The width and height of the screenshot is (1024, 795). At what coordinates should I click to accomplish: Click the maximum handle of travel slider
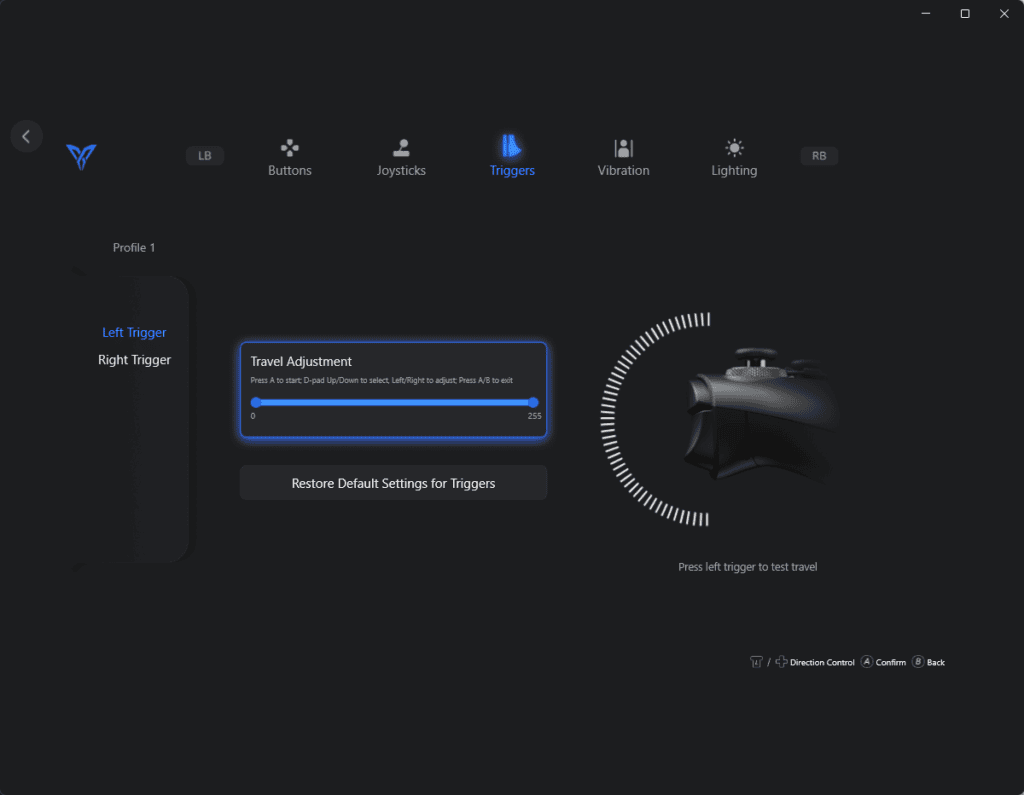[533, 402]
